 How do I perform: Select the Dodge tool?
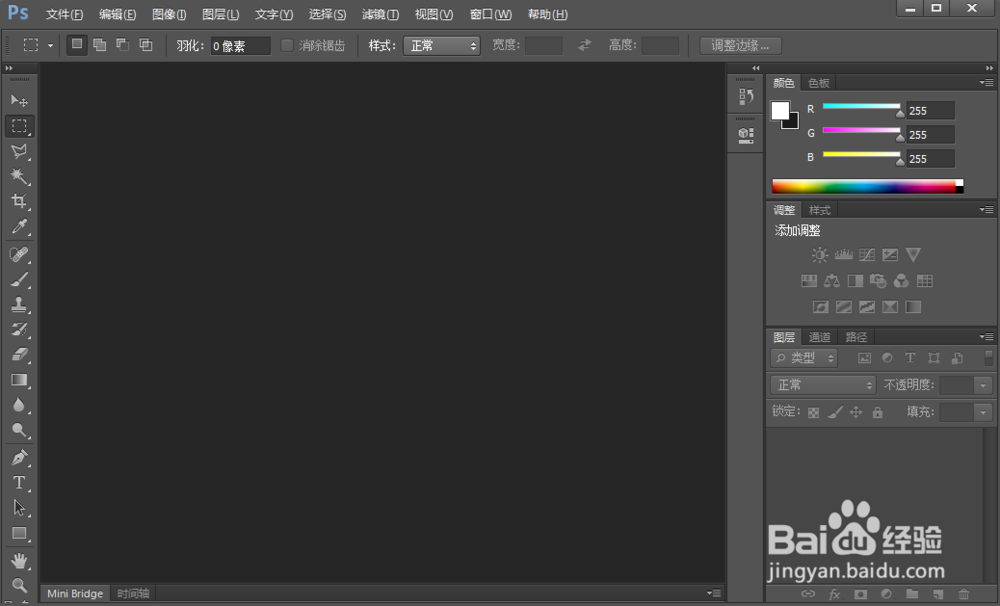click(x=19, y=431)
